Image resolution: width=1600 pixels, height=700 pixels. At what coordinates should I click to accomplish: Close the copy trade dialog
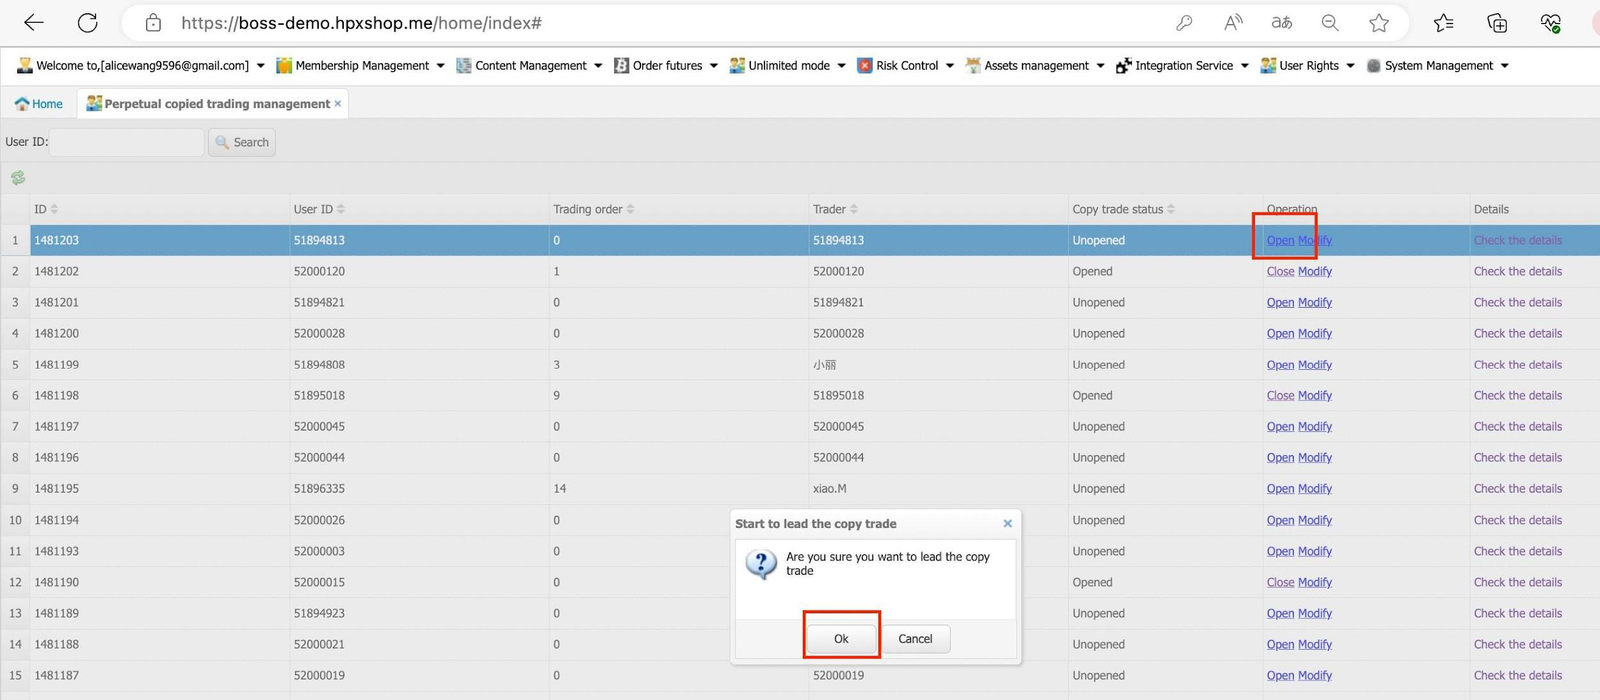1007,523
